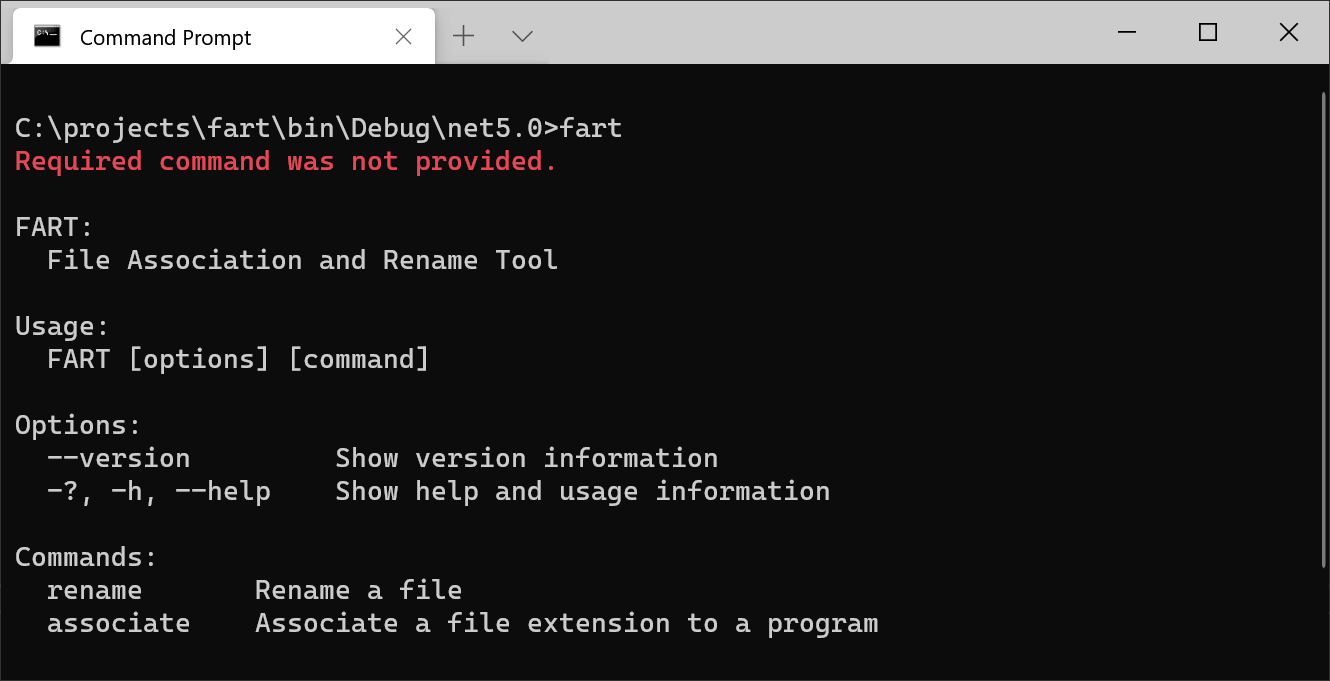The image size is (1330, 681).
Task: Click 'FART [options] [command]' usage line
Action: [x=238, y=359]
